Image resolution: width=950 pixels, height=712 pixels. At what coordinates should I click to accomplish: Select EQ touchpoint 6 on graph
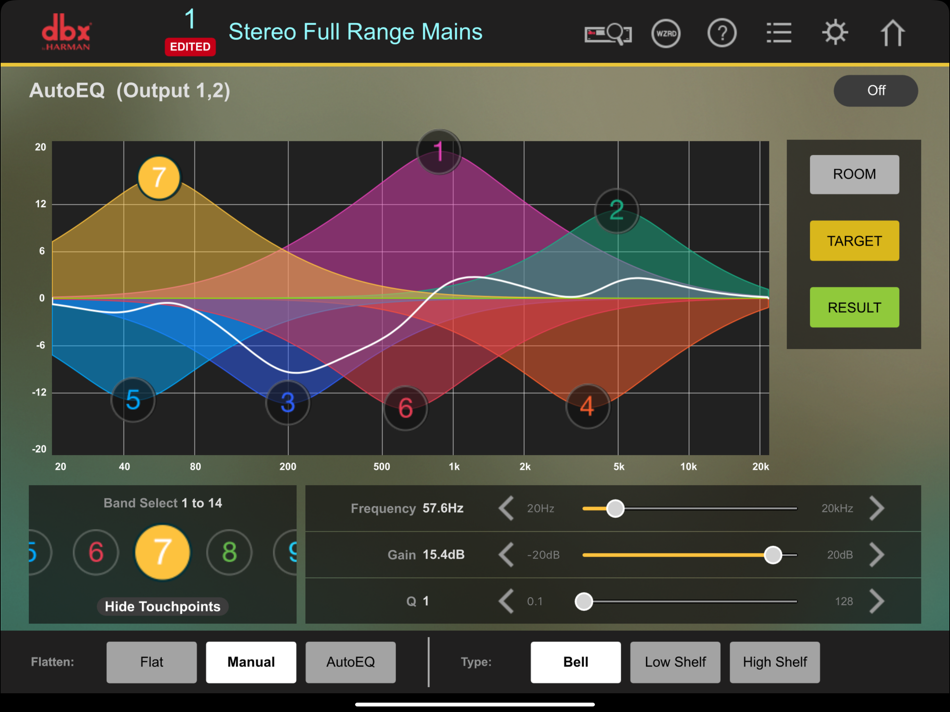coord(405,408)
